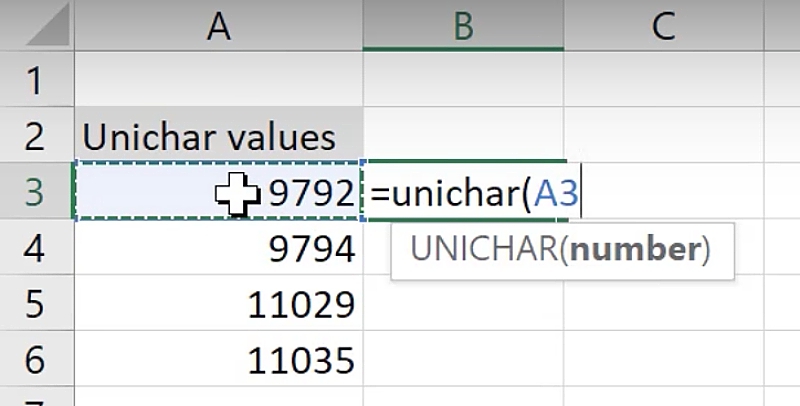Image resolution: width=800 pixels, height=406 pixels.
Task: Select row 4 header
Action: click(x=34, y=248)
